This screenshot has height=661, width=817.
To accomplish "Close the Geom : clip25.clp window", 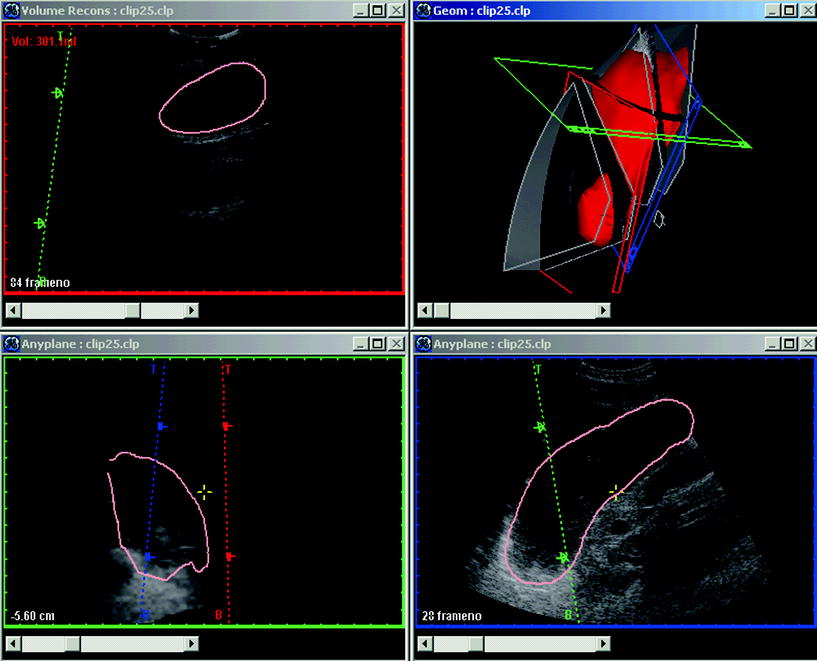I will [806, 10].
